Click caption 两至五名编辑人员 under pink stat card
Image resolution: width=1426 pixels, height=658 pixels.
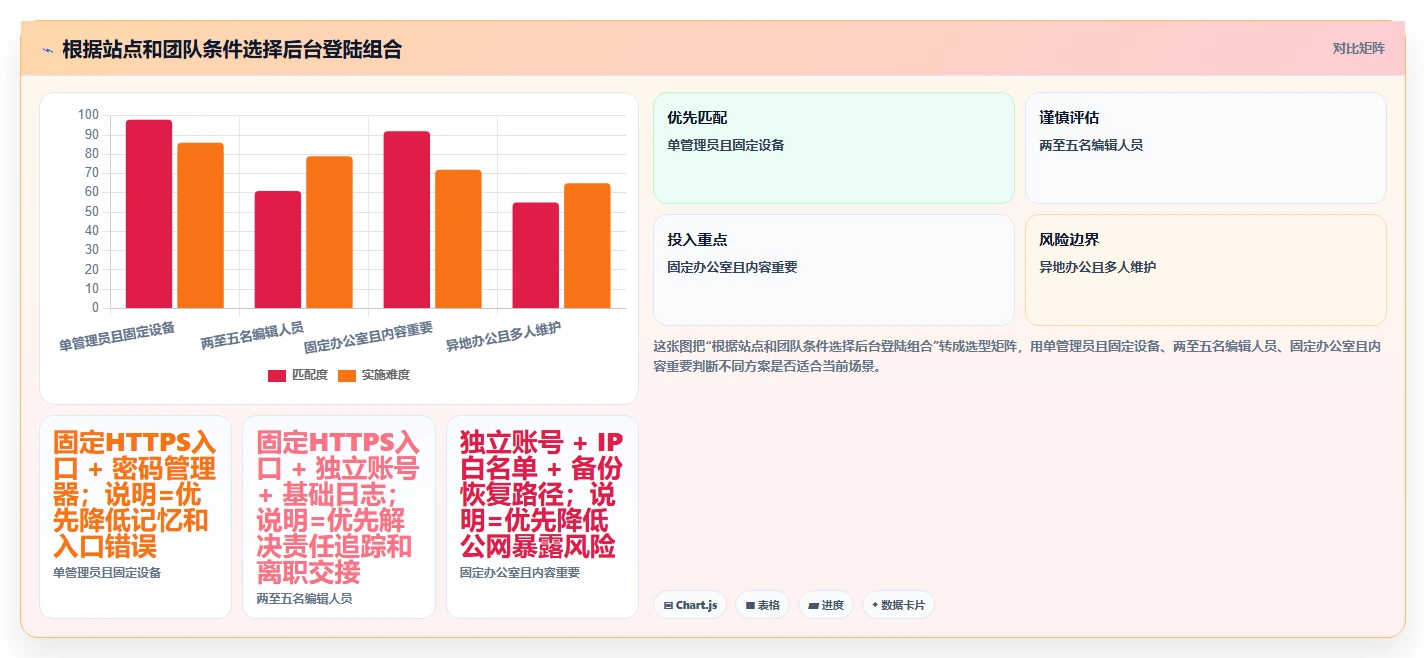pyautogui.click(x=304, y=599)
